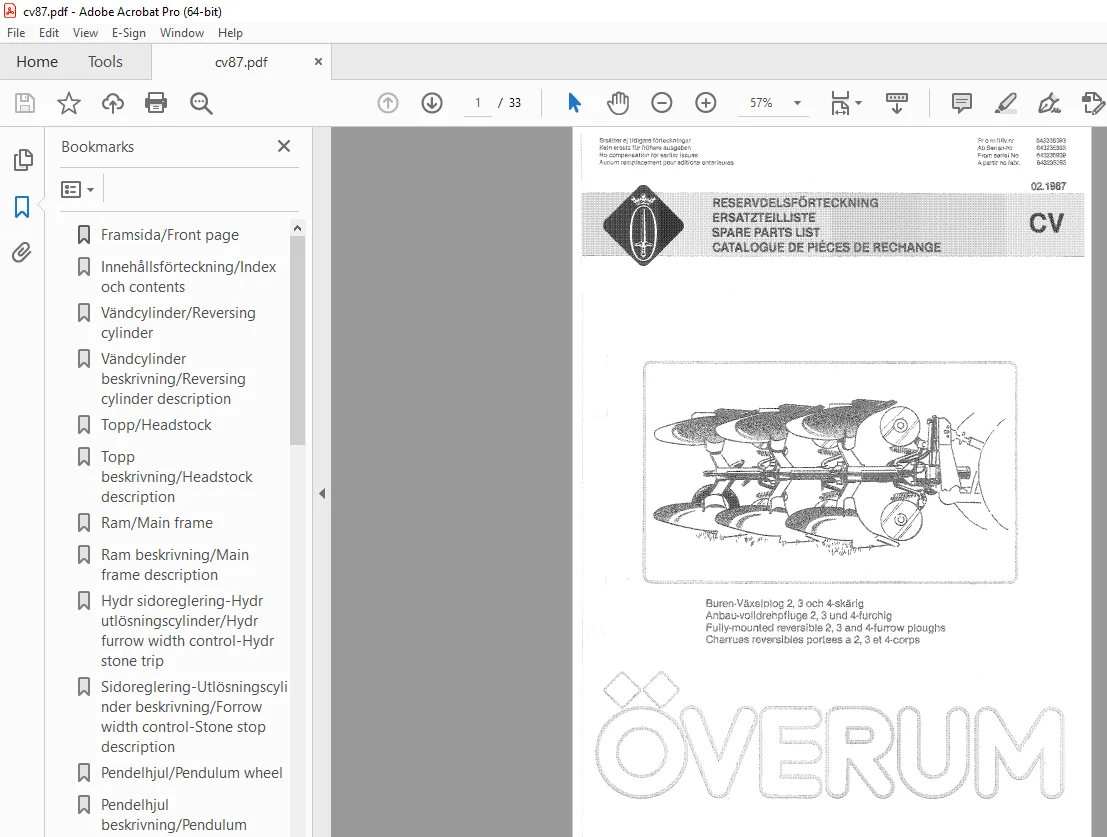1107x837 pixels.
Task: Open the Ram/Main frame bookmark
Action: click(x=157, y=522)
